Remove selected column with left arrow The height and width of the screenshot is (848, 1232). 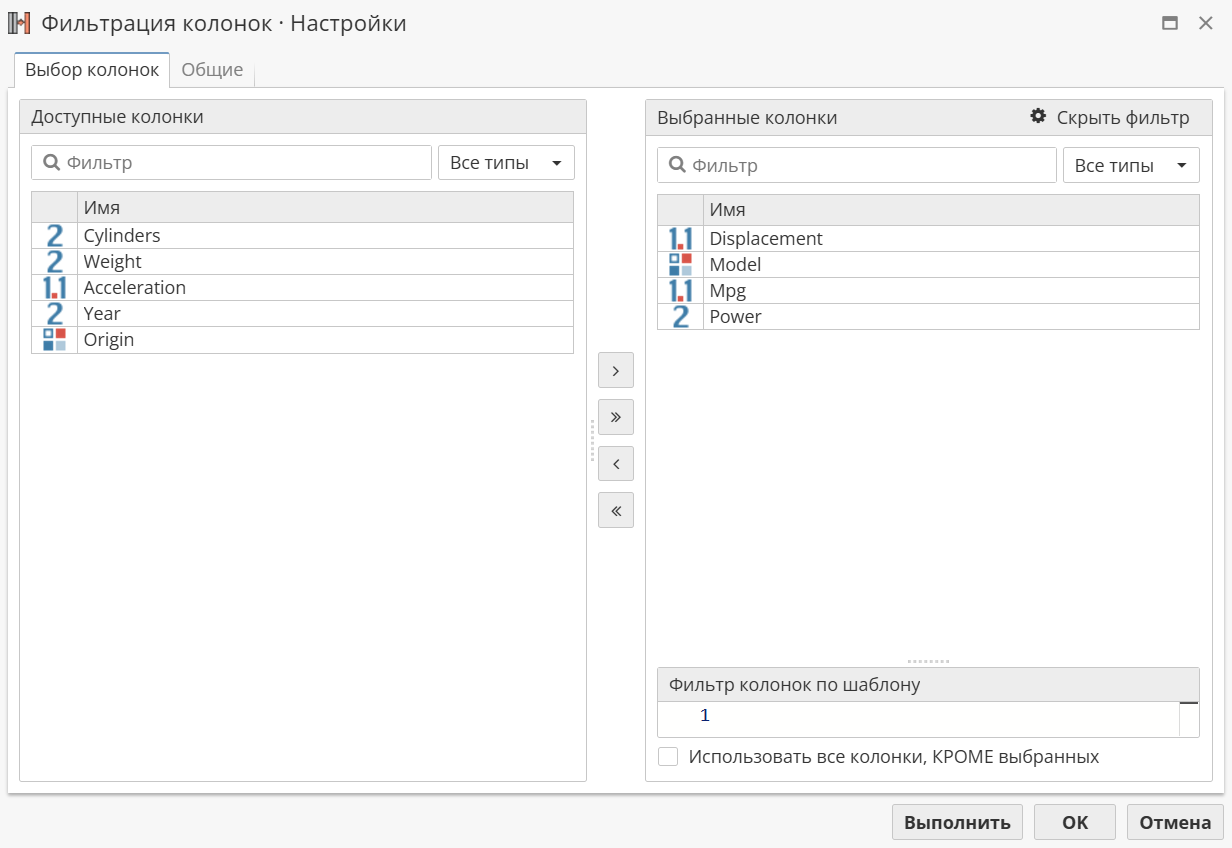point(615,464)
